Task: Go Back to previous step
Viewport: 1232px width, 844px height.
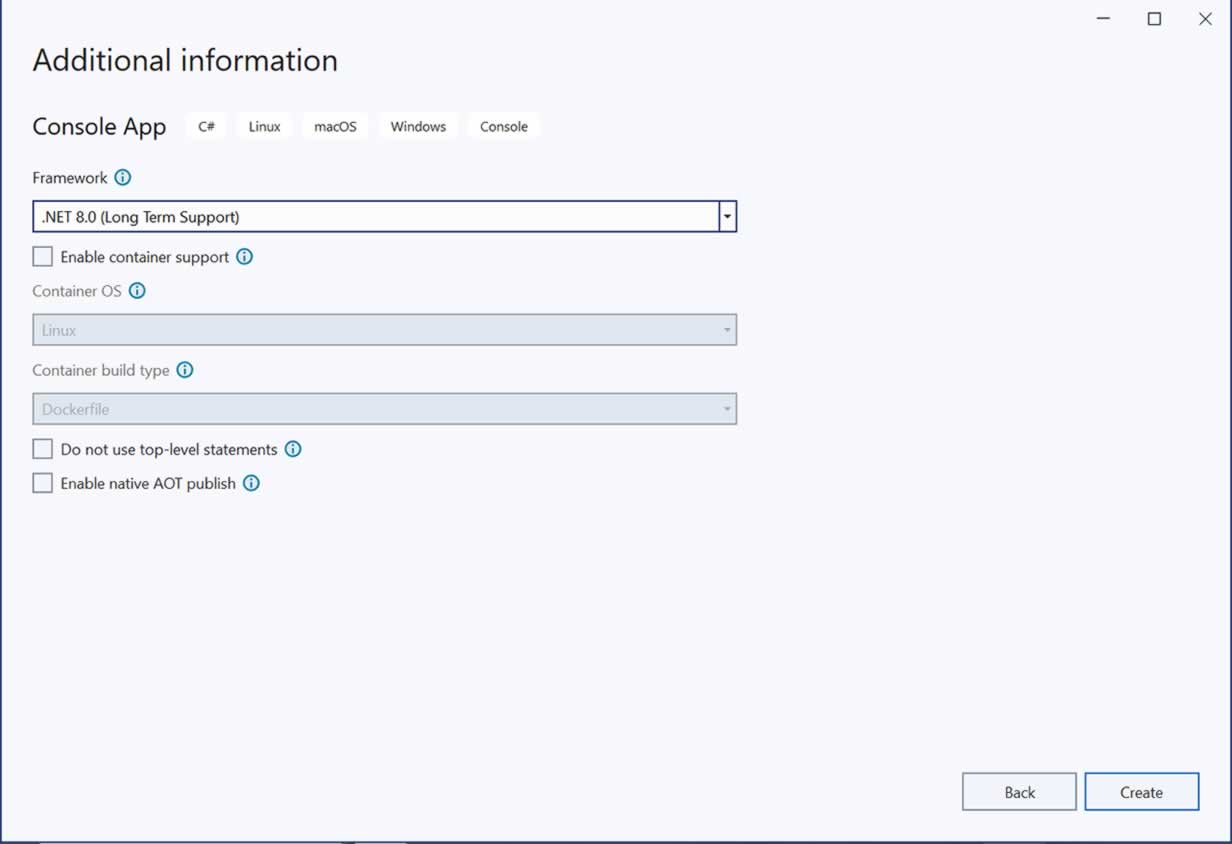Action: click(x=1019, y=792)
